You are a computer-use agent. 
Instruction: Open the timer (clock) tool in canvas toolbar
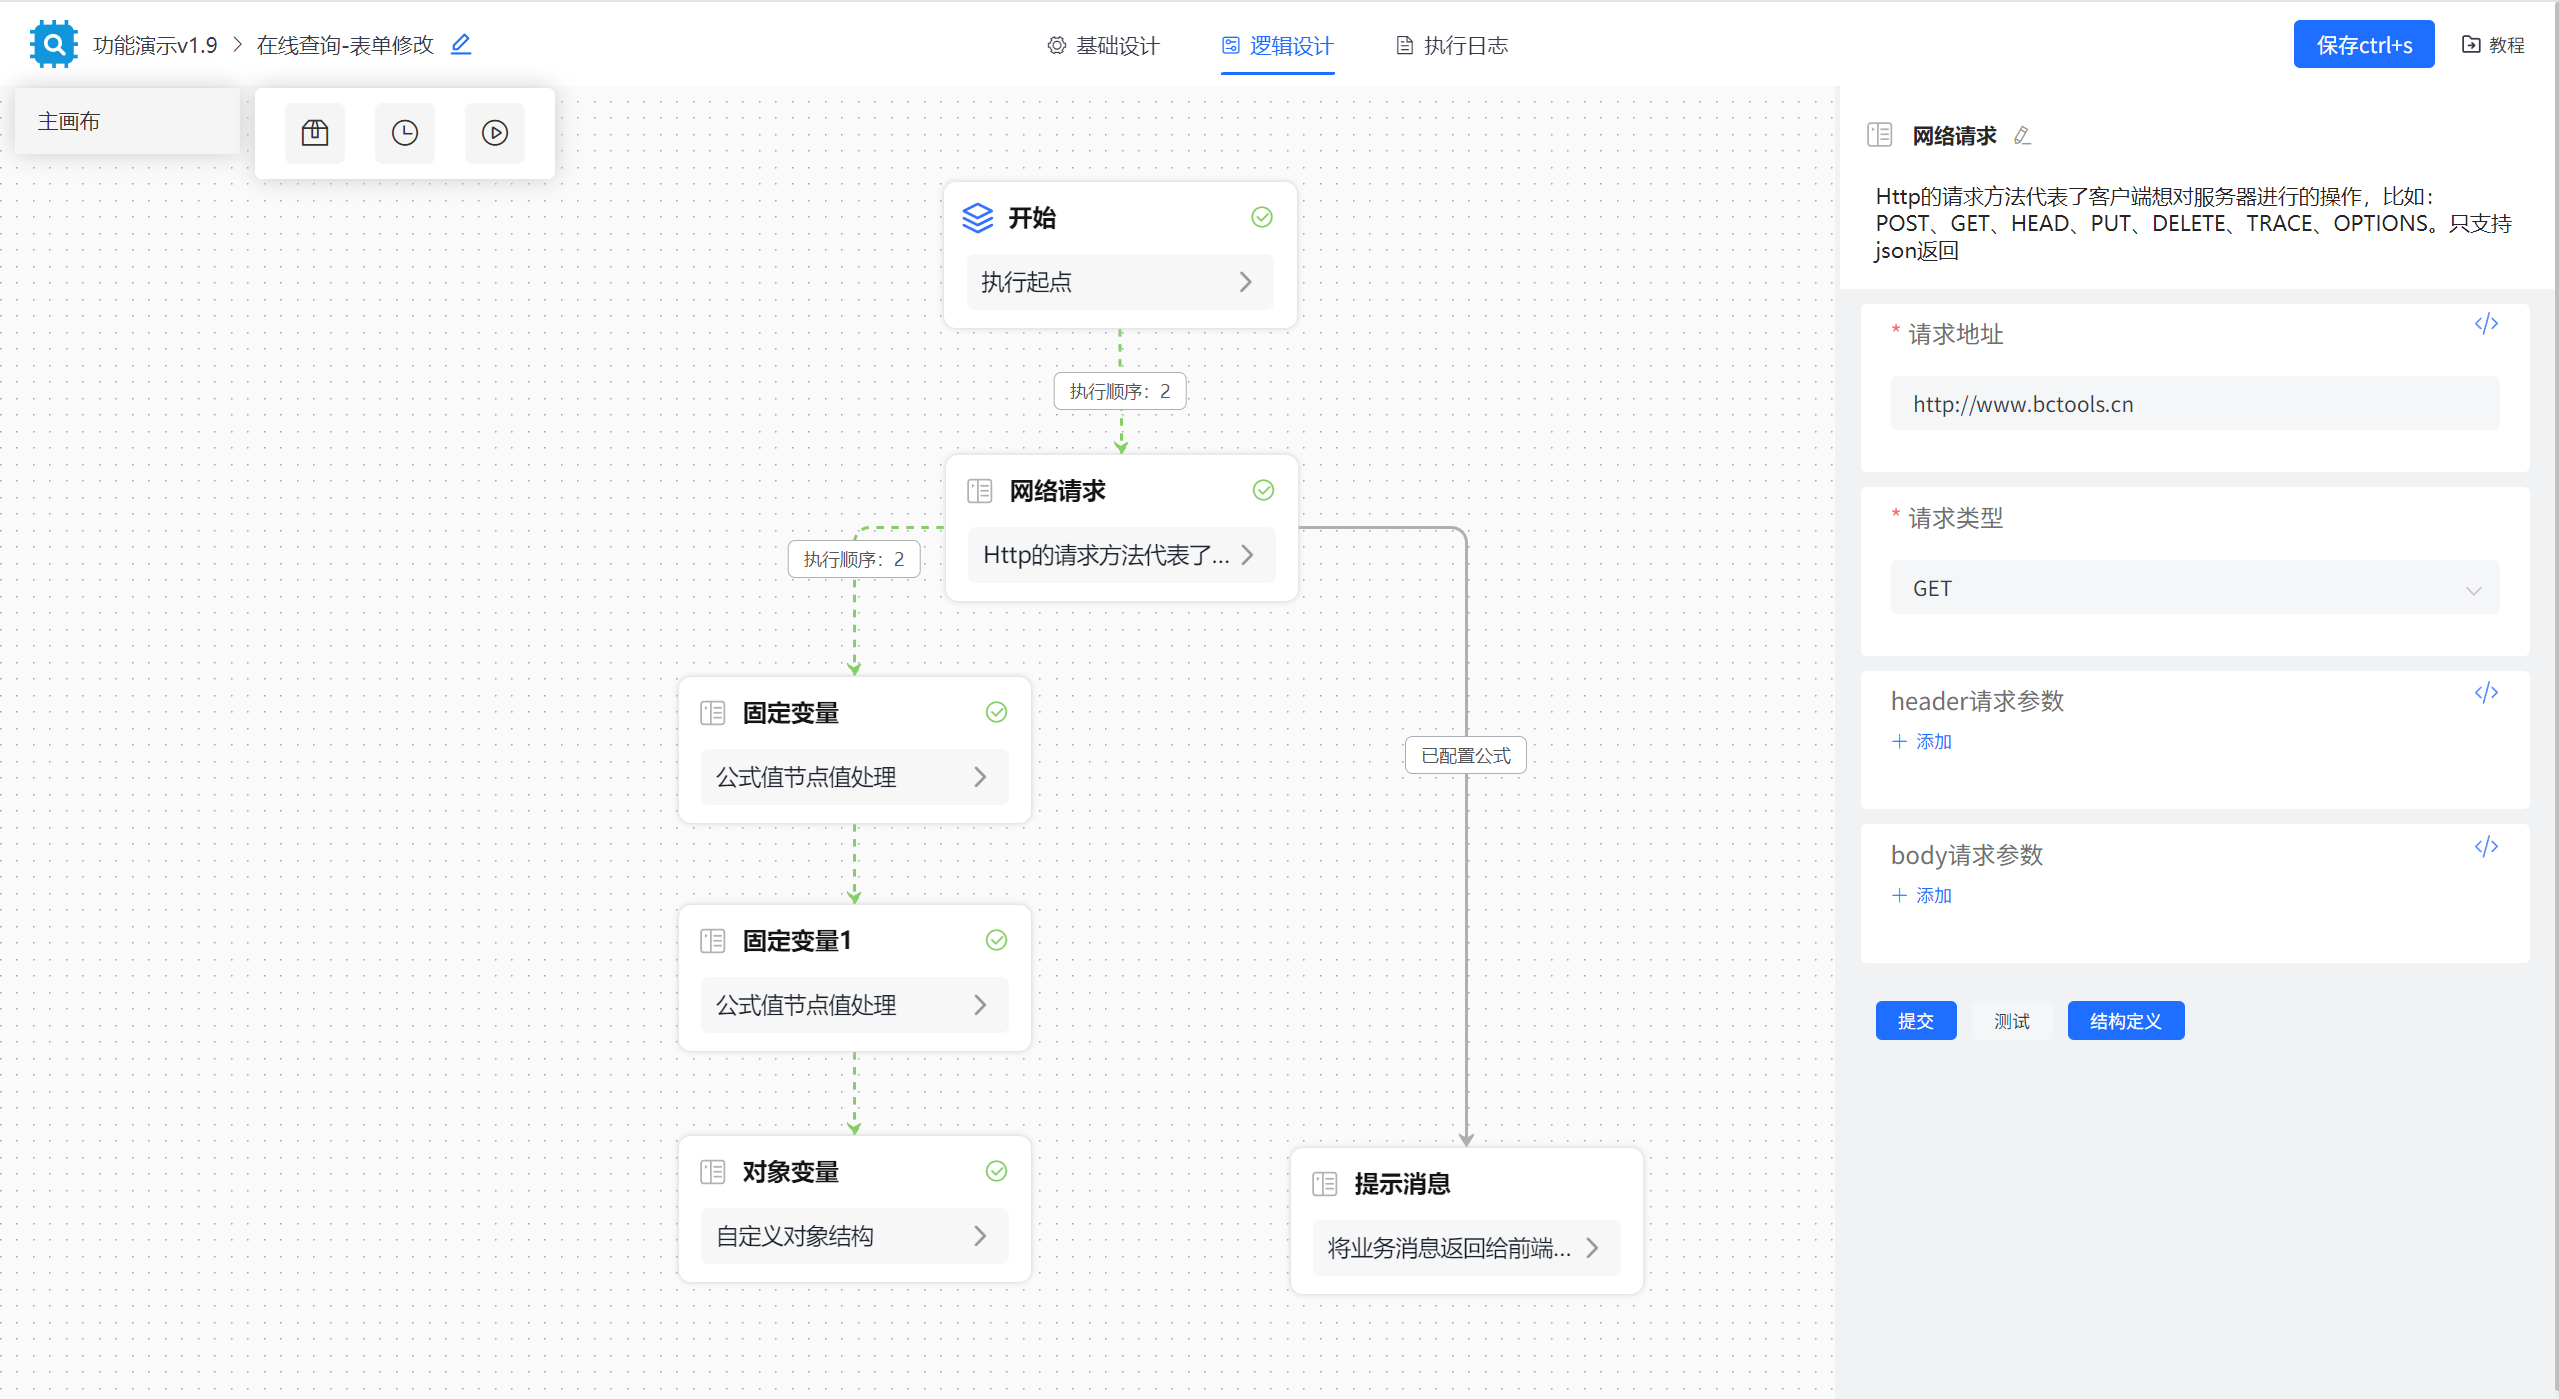click(x=404, y=132)
